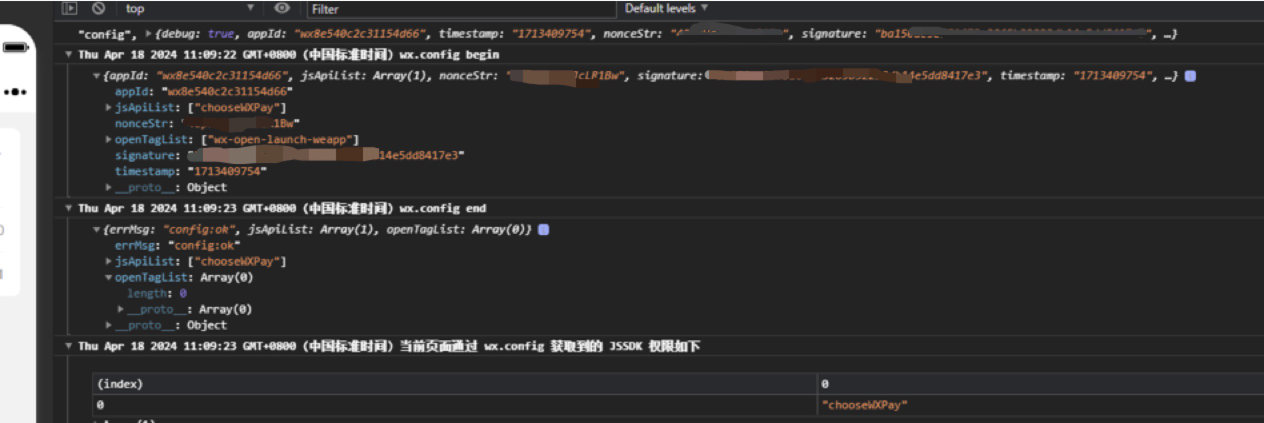Collapse the "wx.config end" log group
Image resolution: width=1264 pixels, height=423 pixels.
[69, 208]
